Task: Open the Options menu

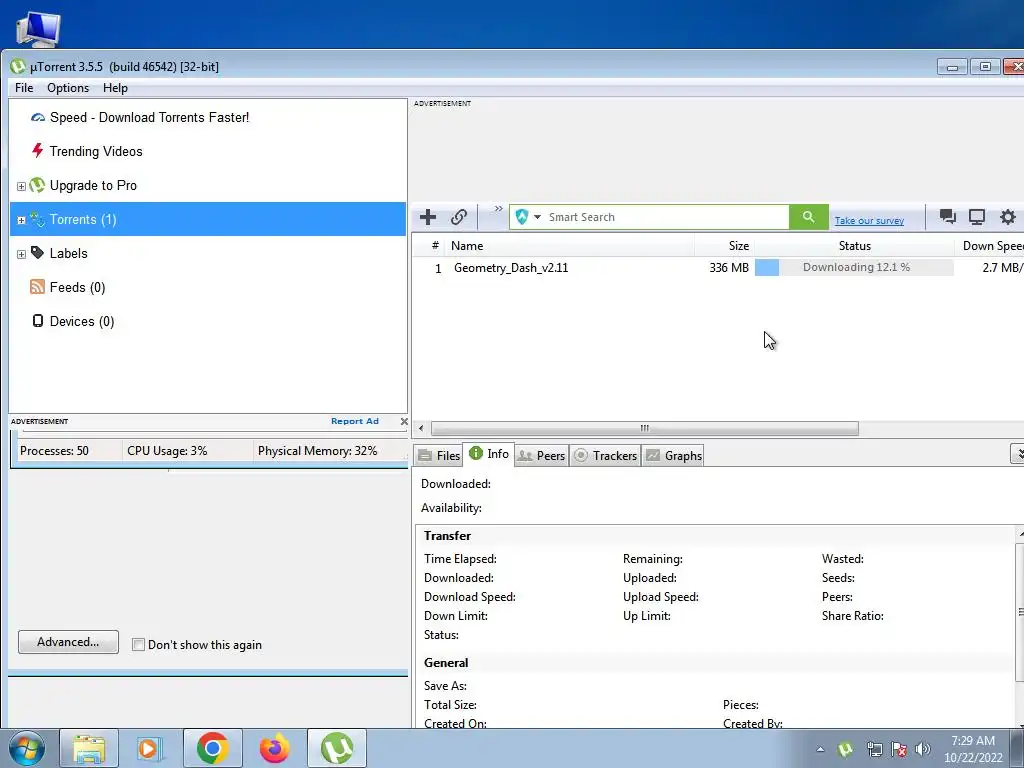Action: [x=68, y=88]
